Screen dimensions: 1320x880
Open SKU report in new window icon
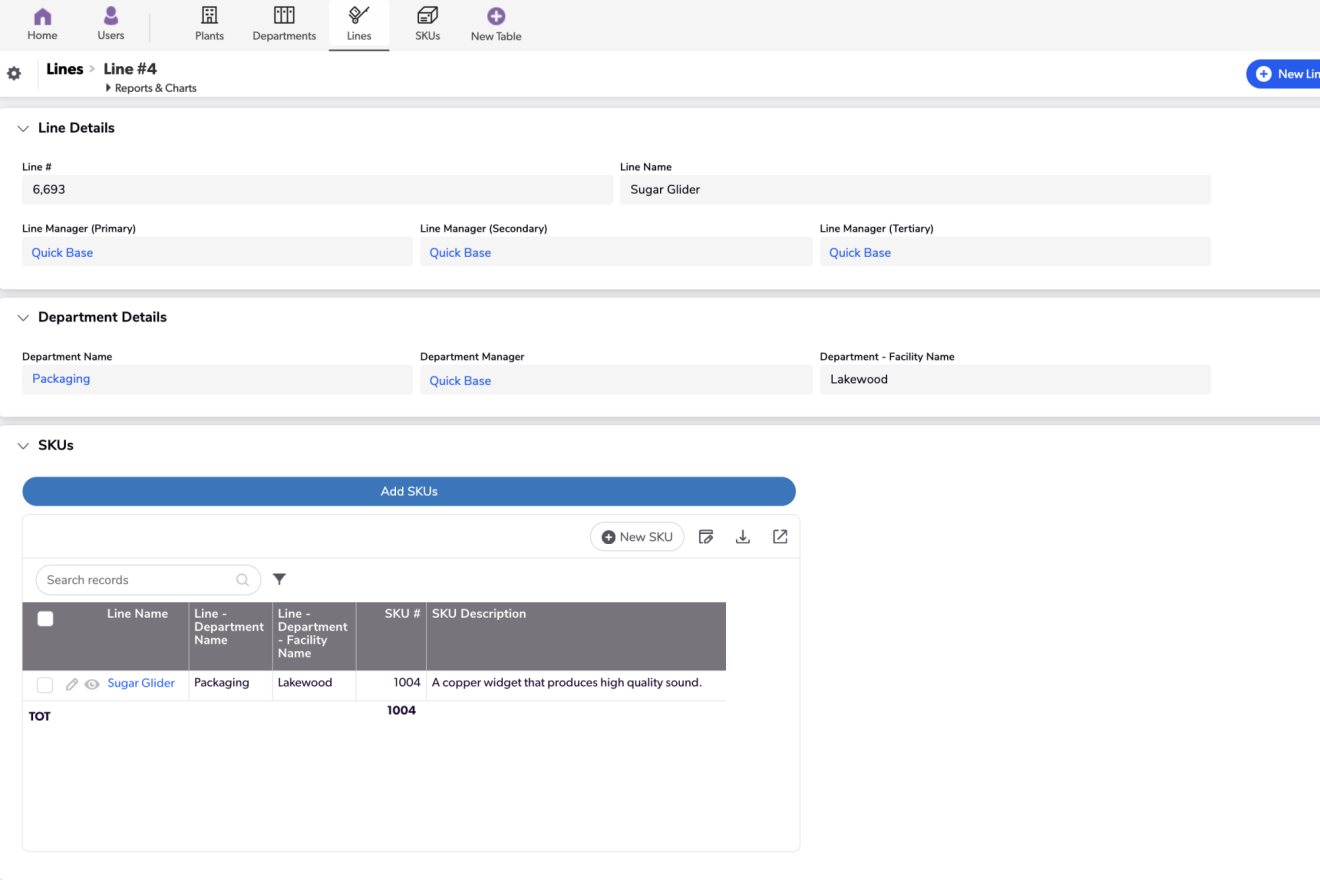(780, 537)
